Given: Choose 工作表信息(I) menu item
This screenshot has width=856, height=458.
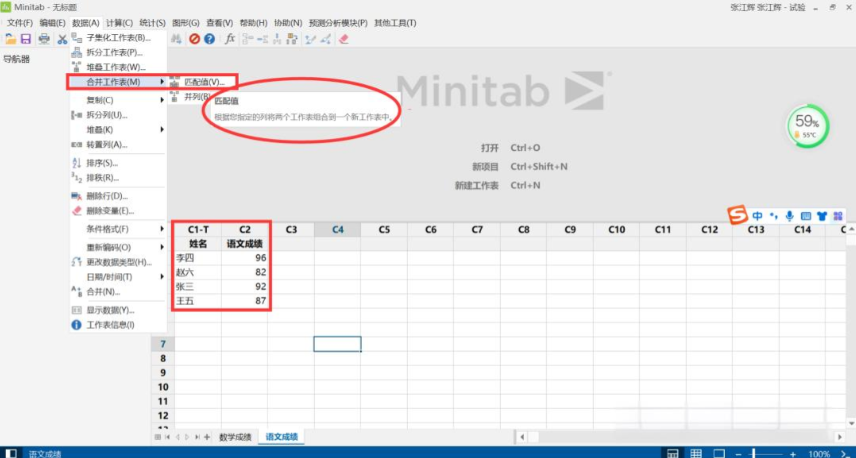Looking at the screenshot, I should (118, 325).
